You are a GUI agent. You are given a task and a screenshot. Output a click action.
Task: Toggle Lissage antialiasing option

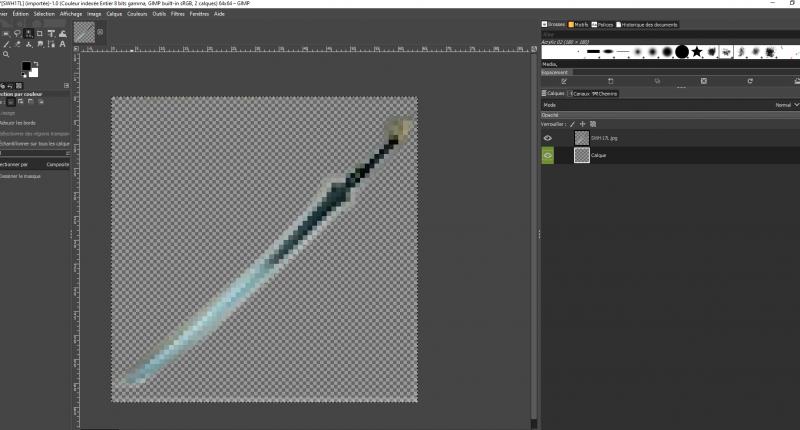click(8, 113)
